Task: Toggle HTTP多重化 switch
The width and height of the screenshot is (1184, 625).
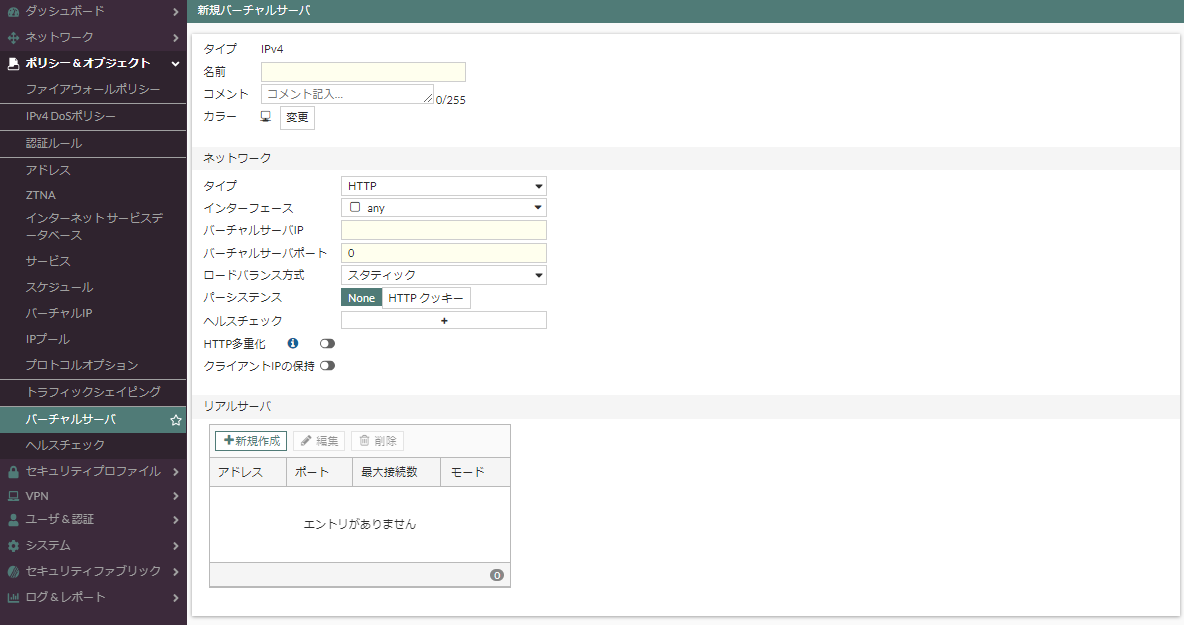Action: pyautogui.click(x=327, y=343)
